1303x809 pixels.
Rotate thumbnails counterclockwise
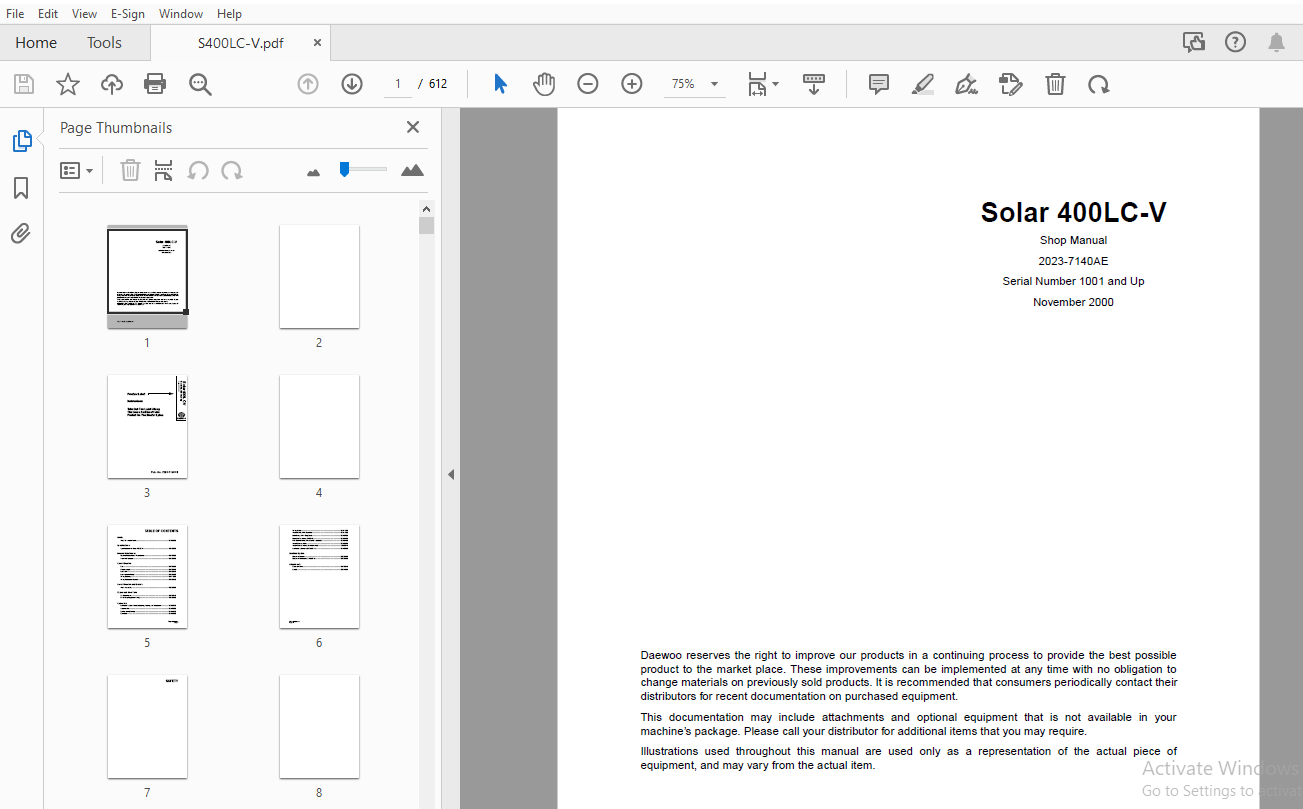click(198, 170)
